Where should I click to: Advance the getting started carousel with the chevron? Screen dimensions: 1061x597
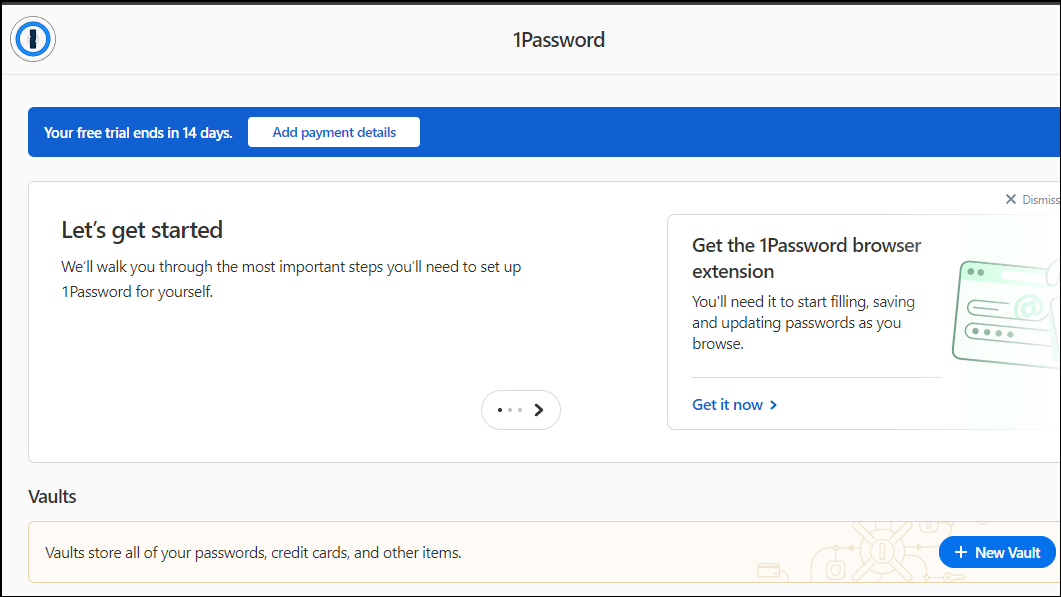[539, 410]
